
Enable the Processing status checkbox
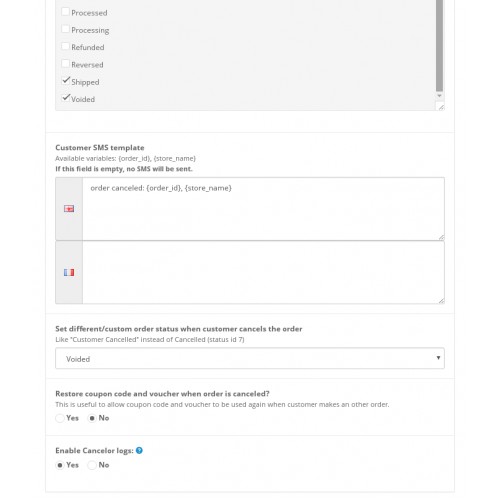coord(65,29)
